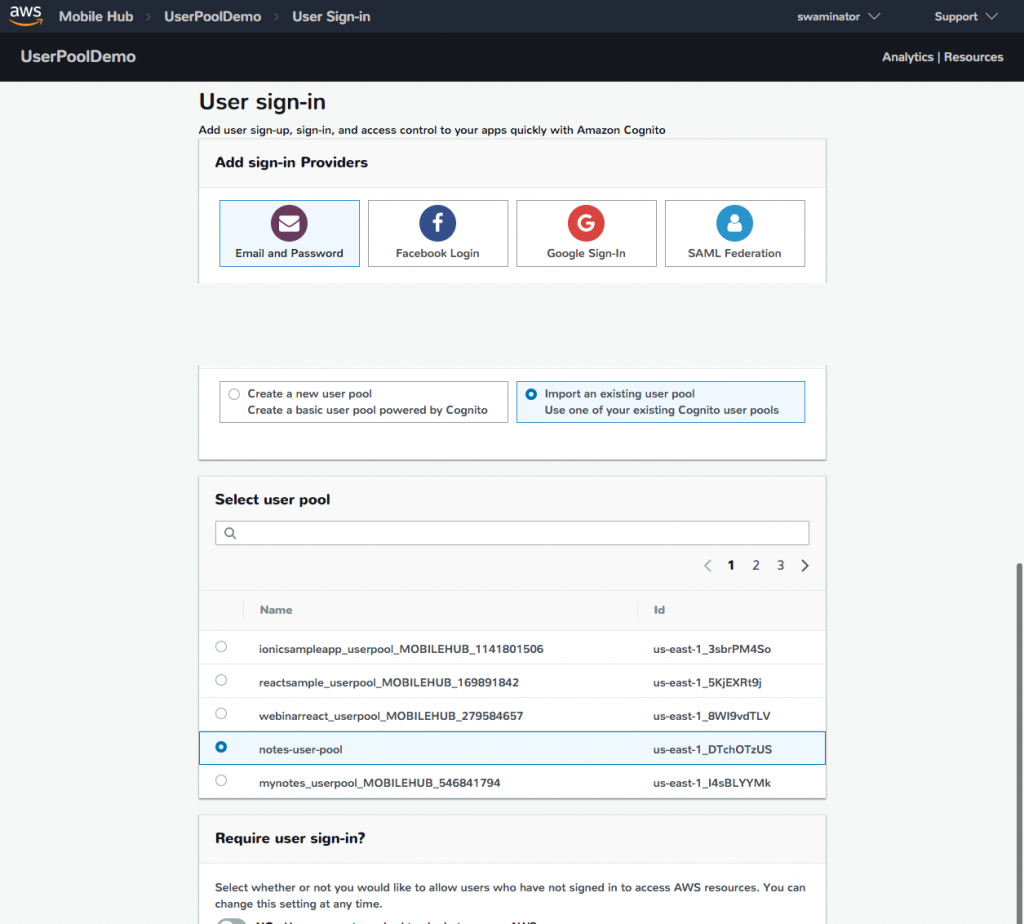
Task: Toggle the require sign-in switch
Action: (231, 921)
